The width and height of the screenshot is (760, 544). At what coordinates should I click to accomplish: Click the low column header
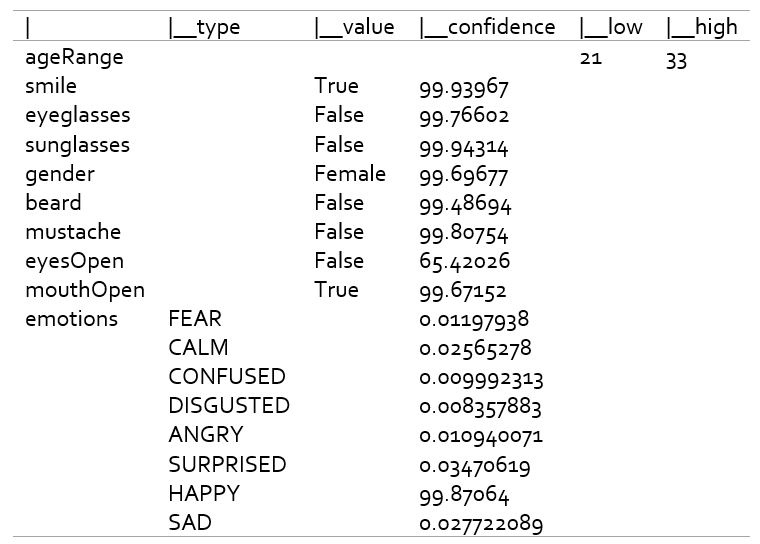(x=611, y=27)
